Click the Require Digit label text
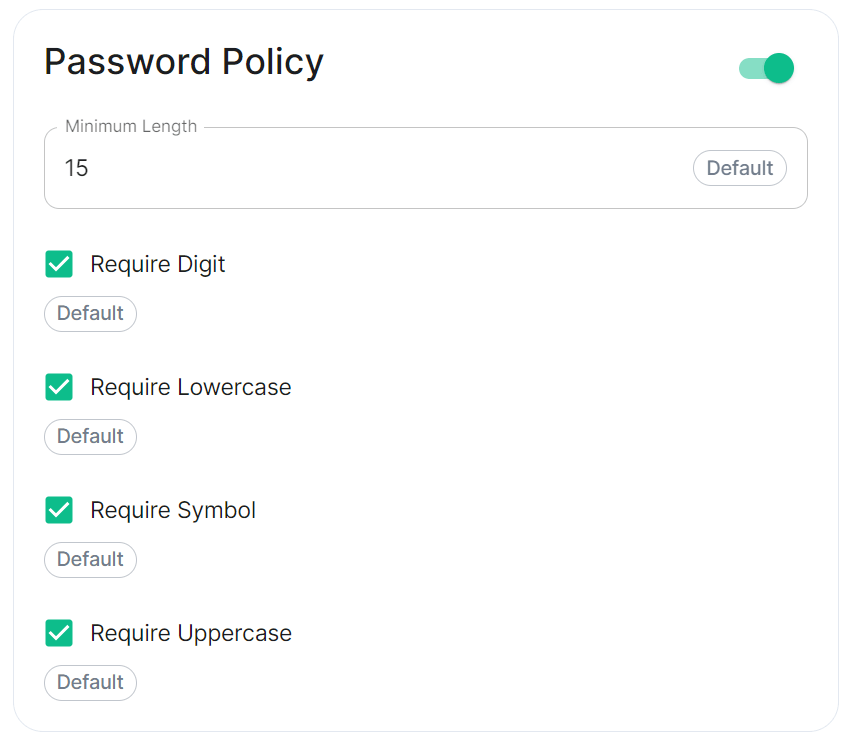The width and height of the screenshot is (848, 743). tap(157, 264)
